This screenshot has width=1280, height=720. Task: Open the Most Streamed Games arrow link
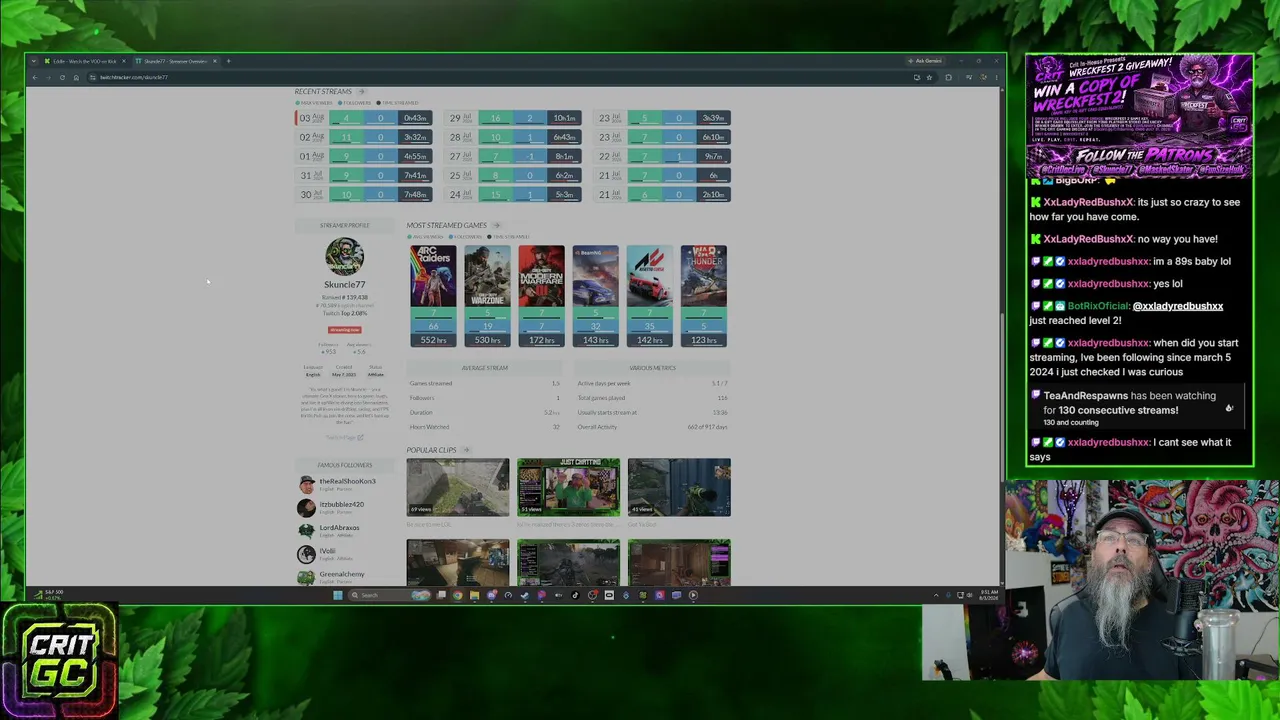(497, 225)
